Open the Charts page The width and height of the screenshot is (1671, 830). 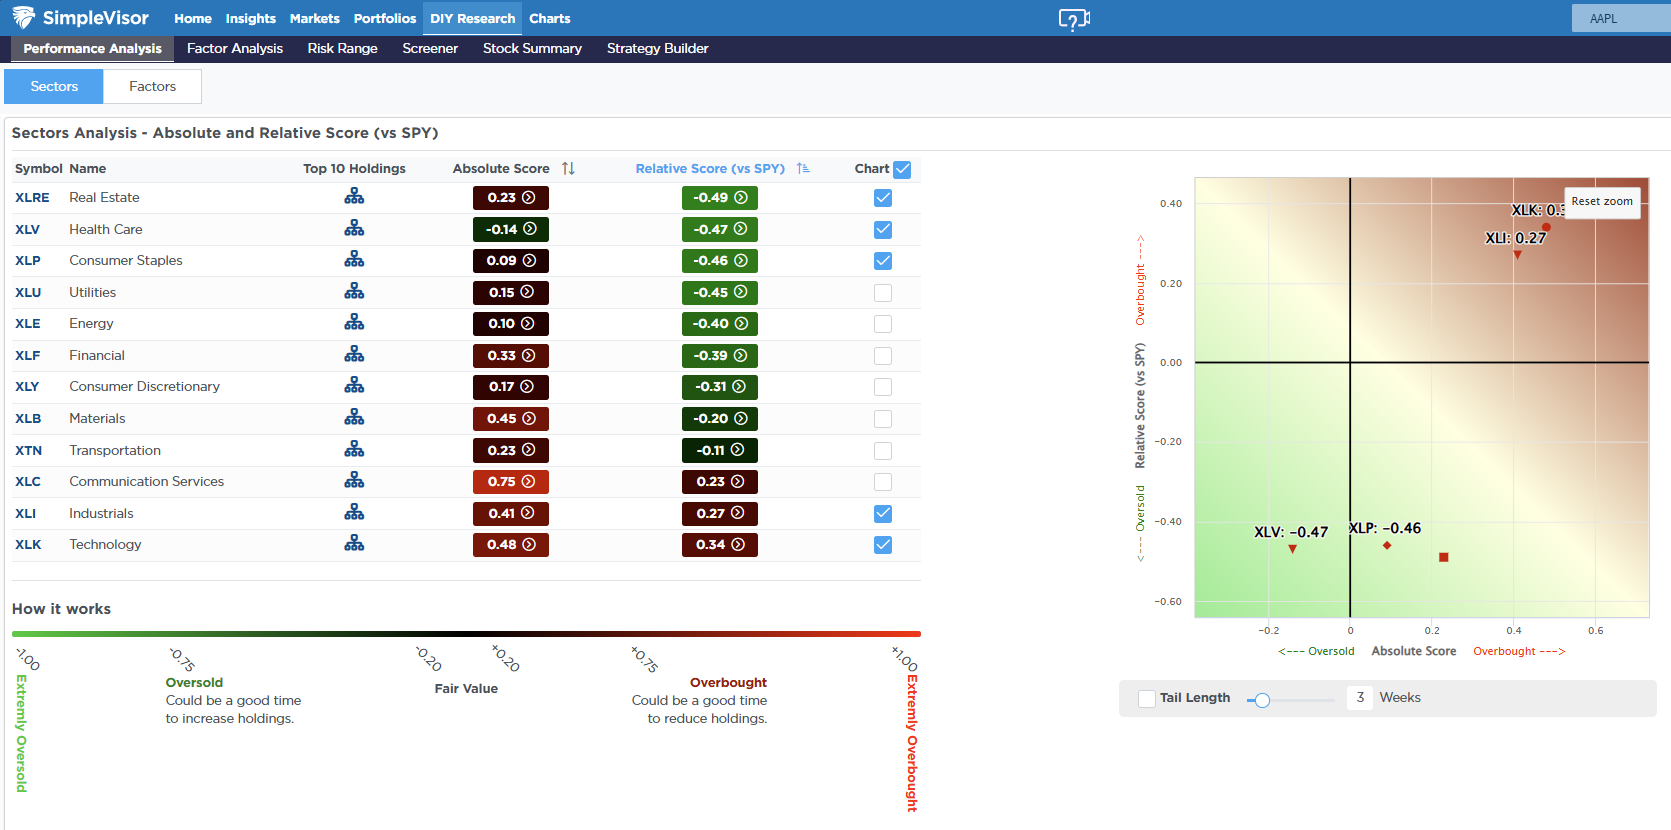[x=550, y=18]
